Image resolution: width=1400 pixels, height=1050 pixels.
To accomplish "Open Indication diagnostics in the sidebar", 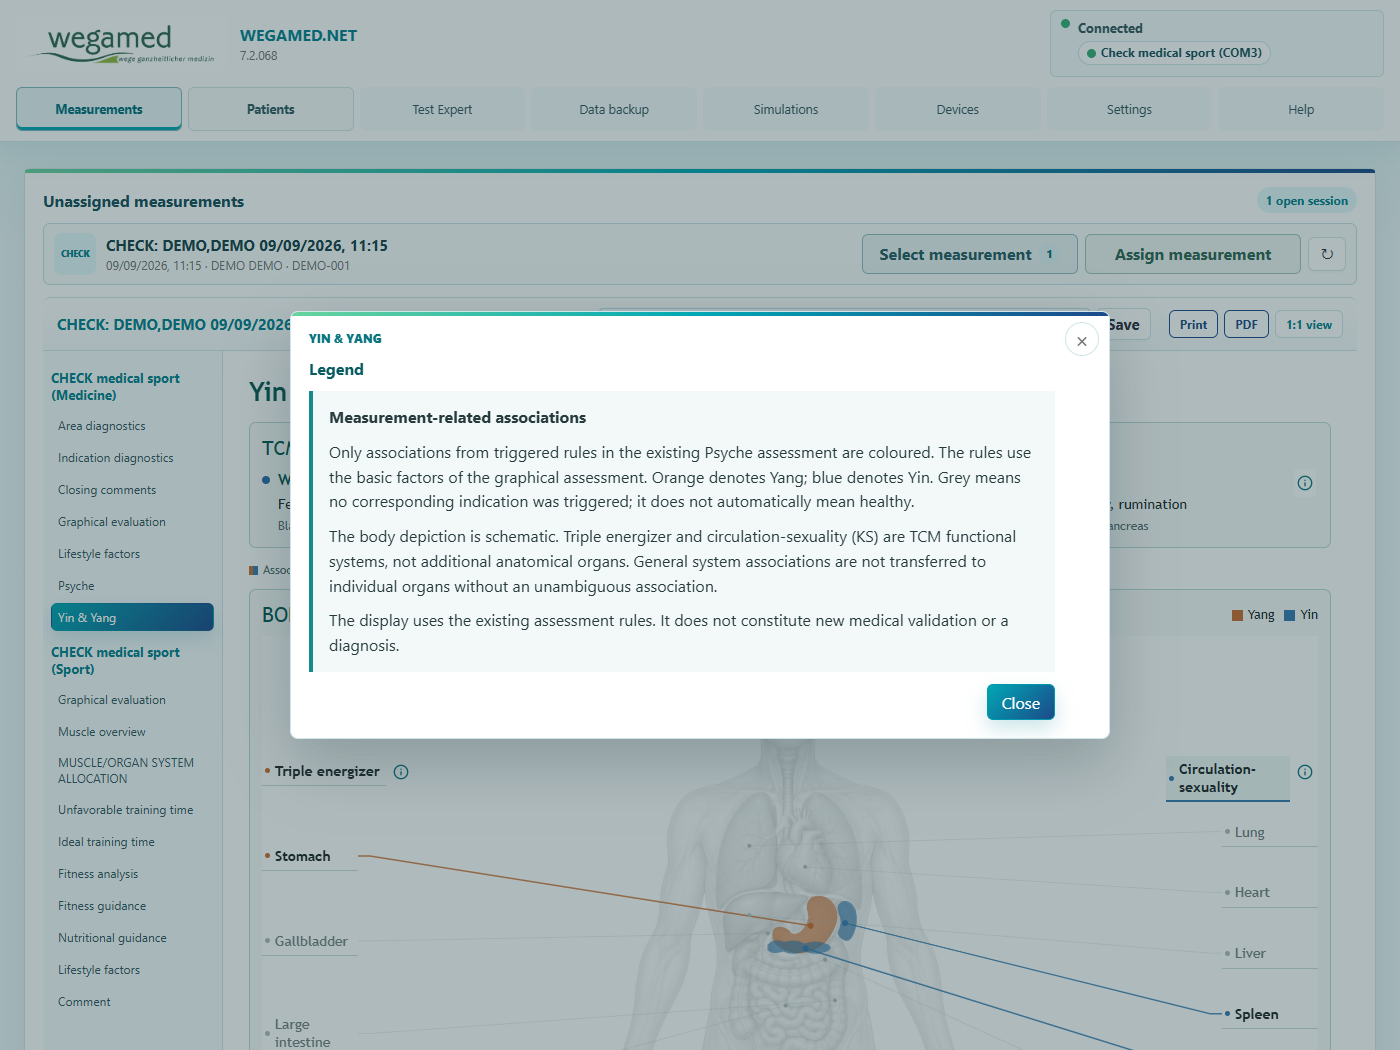I will coord(132,458).
